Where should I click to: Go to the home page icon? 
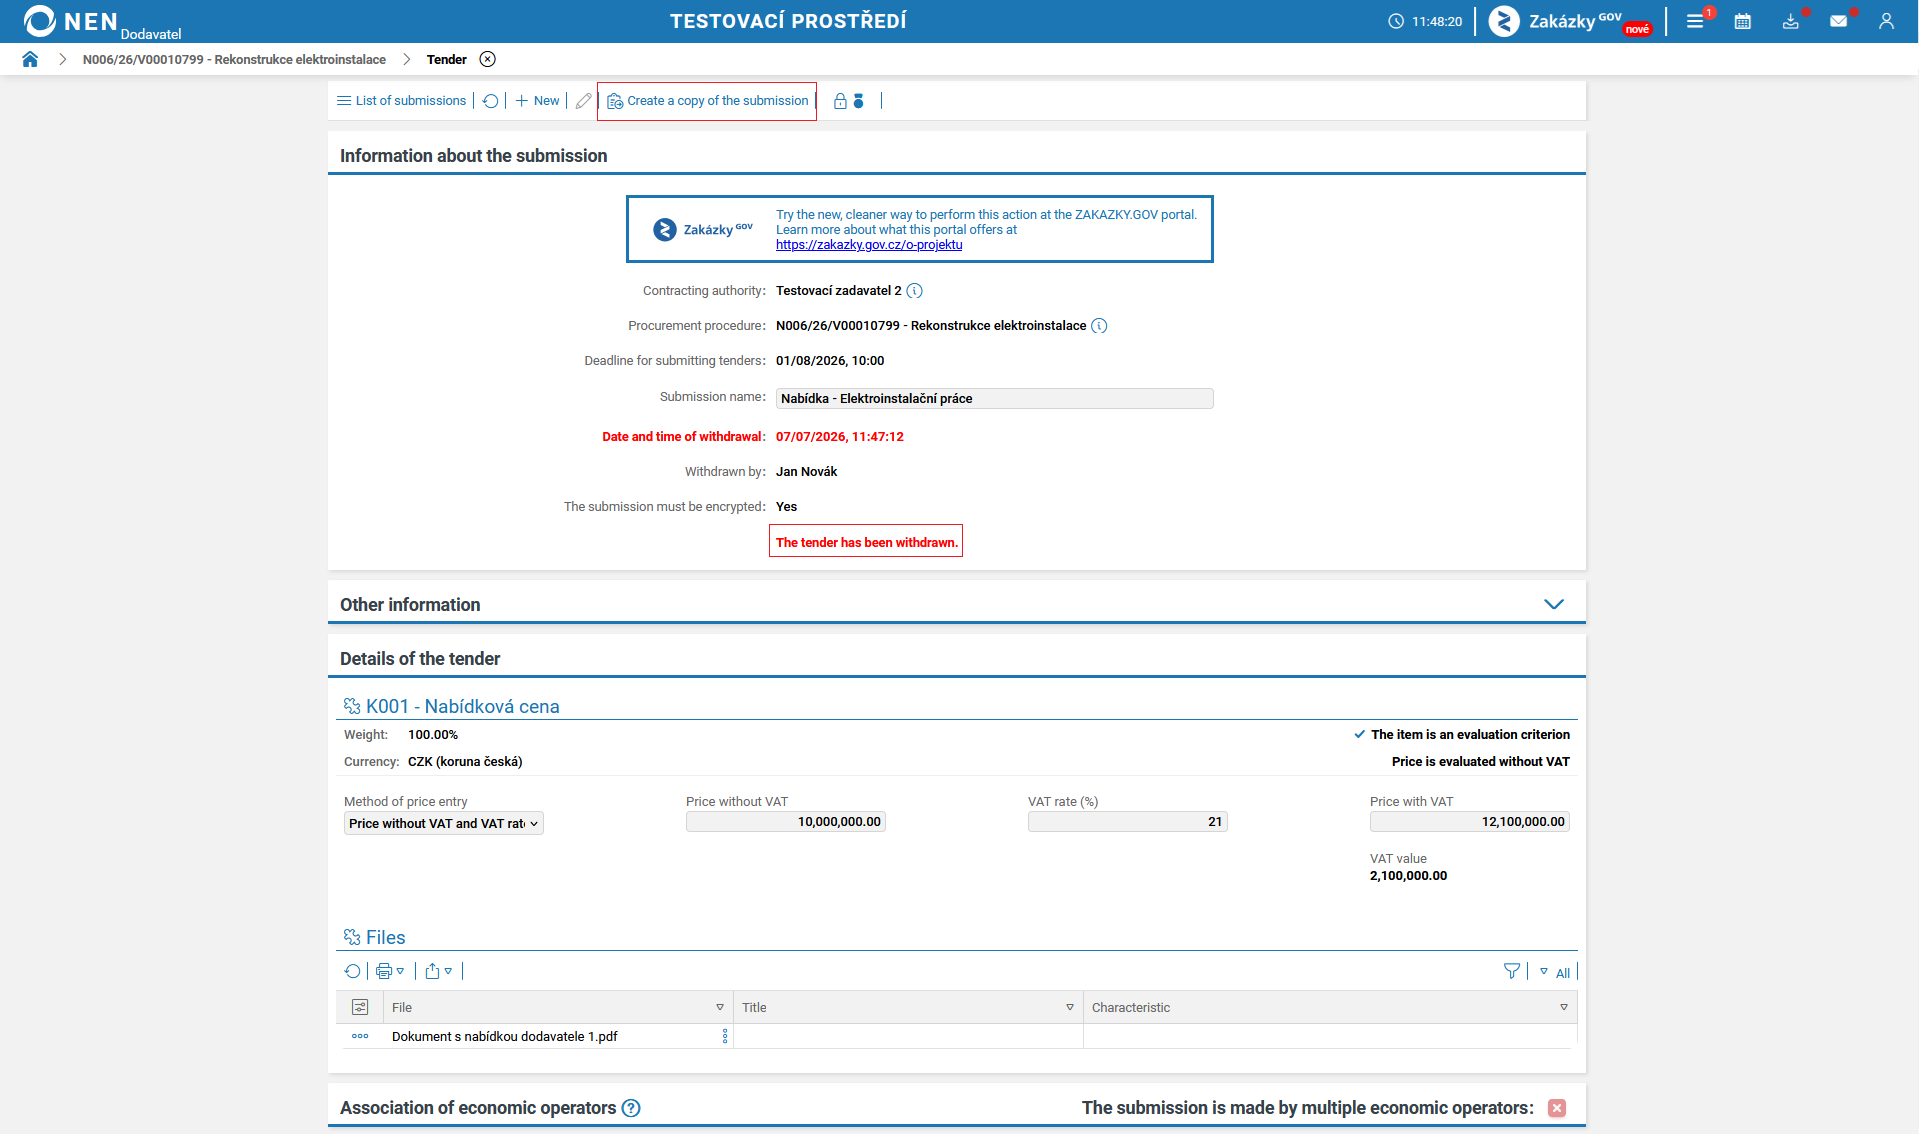tap(30, 59)
